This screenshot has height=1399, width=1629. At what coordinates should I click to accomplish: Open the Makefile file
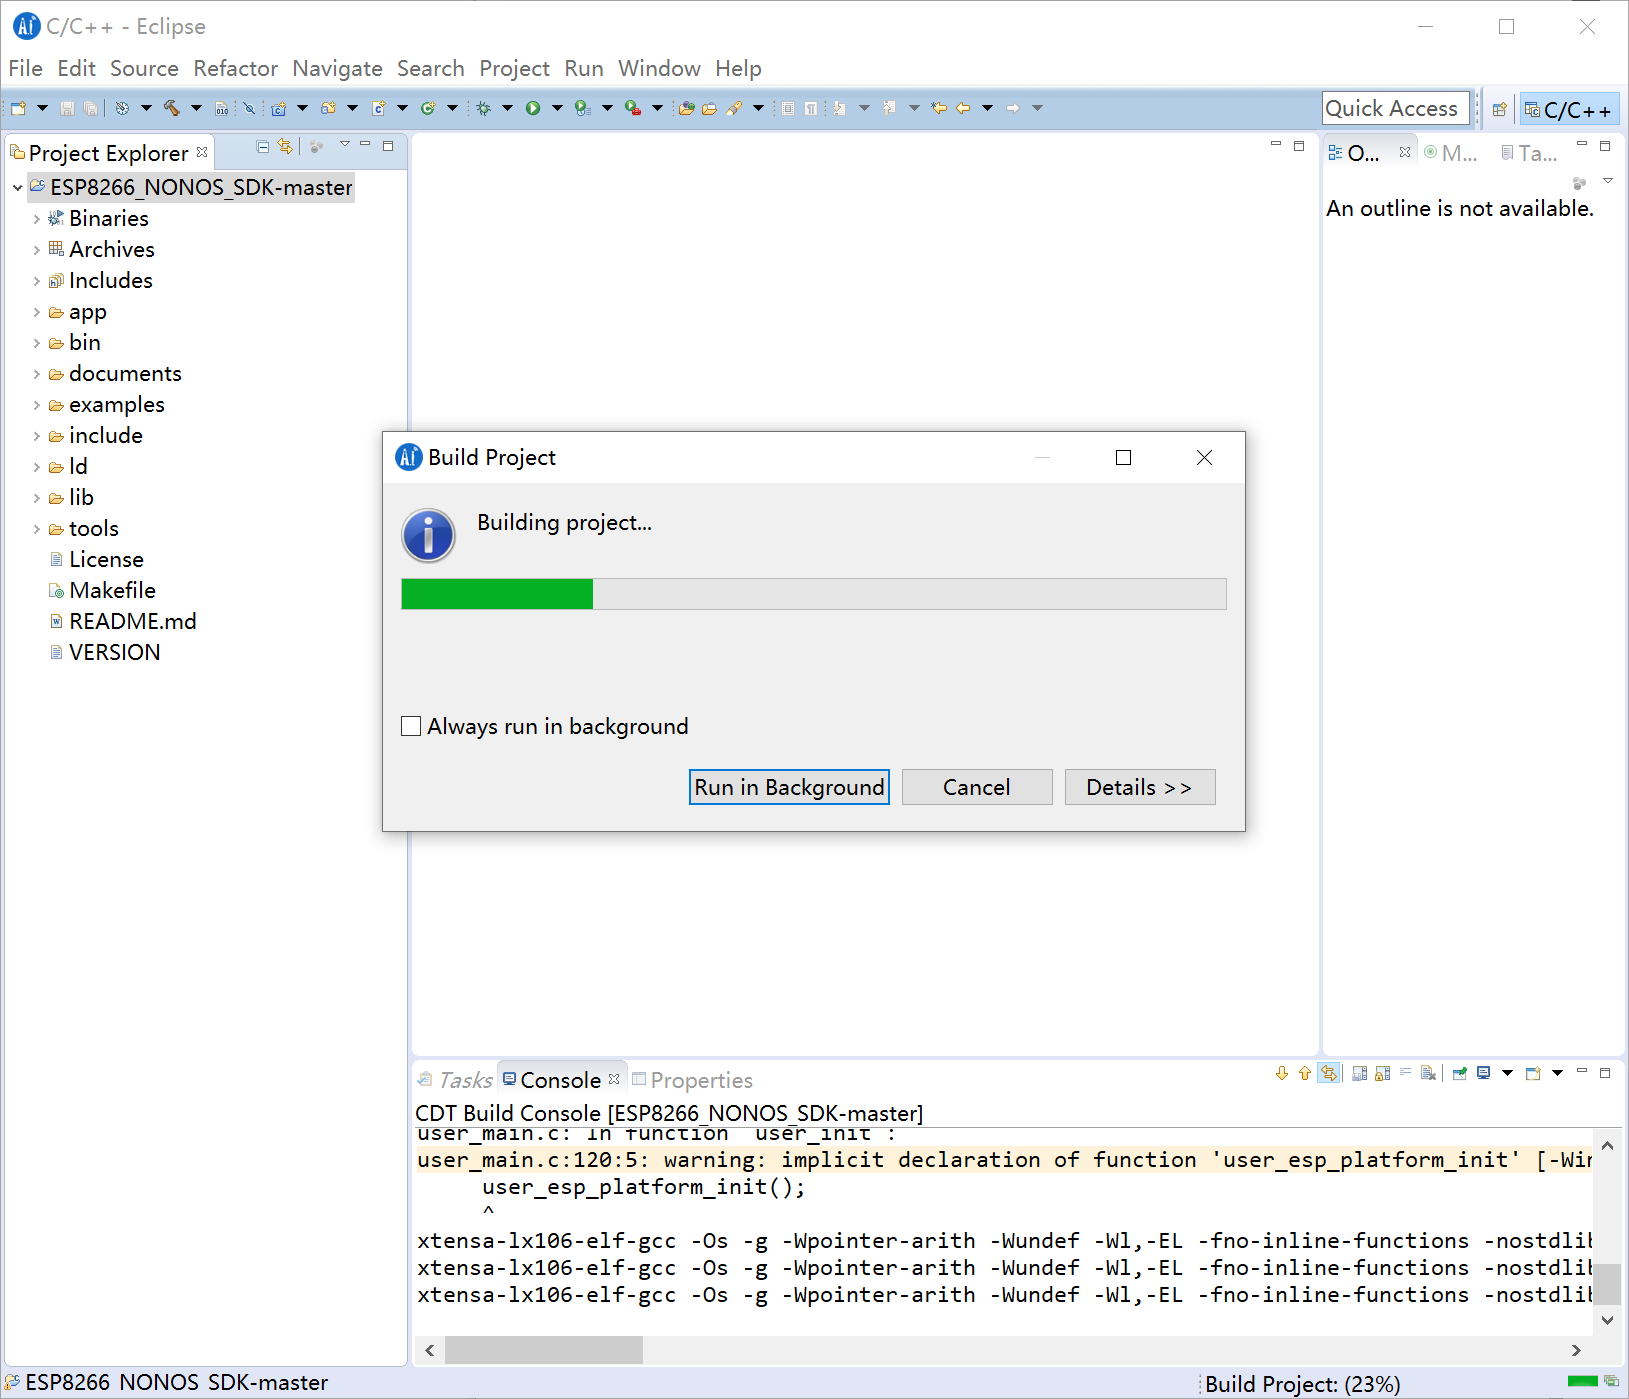(112, 591)
